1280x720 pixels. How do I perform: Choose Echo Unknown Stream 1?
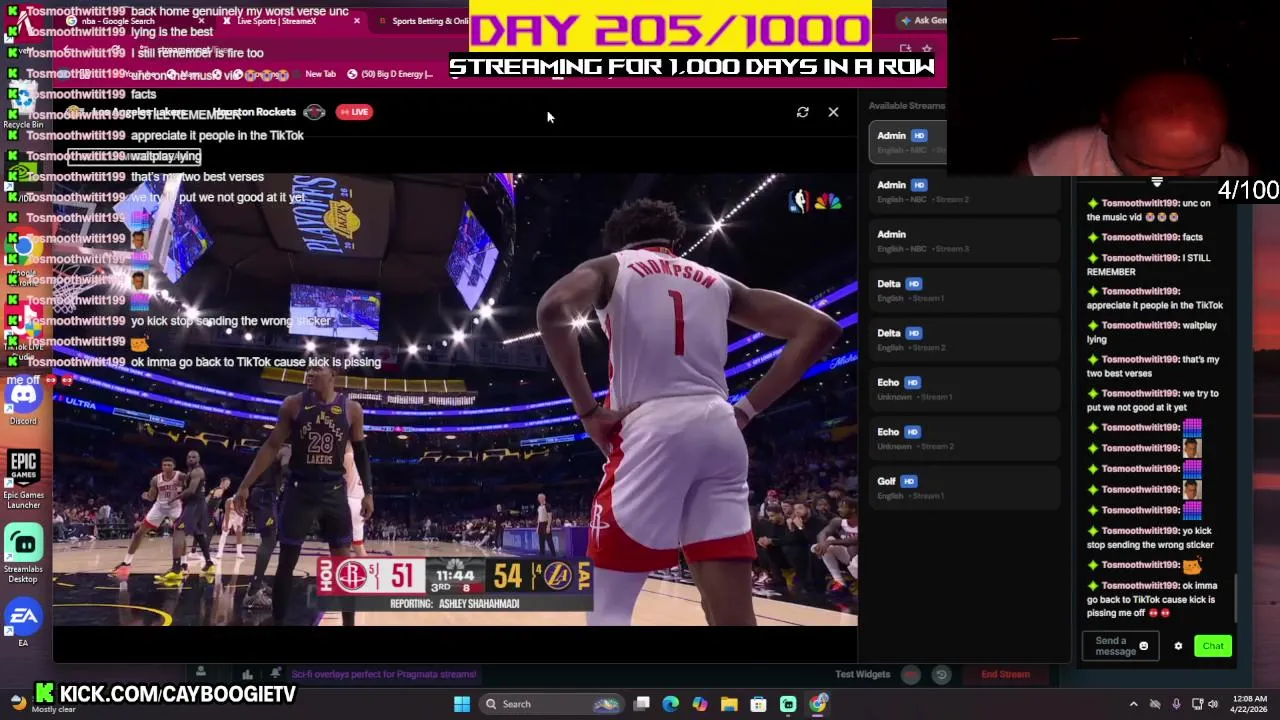tap(964, 389)
